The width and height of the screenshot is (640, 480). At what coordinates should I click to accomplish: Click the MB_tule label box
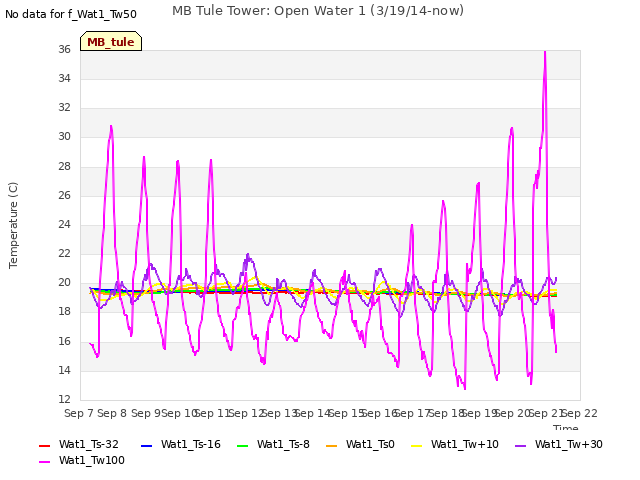click(x=111, y=41)
